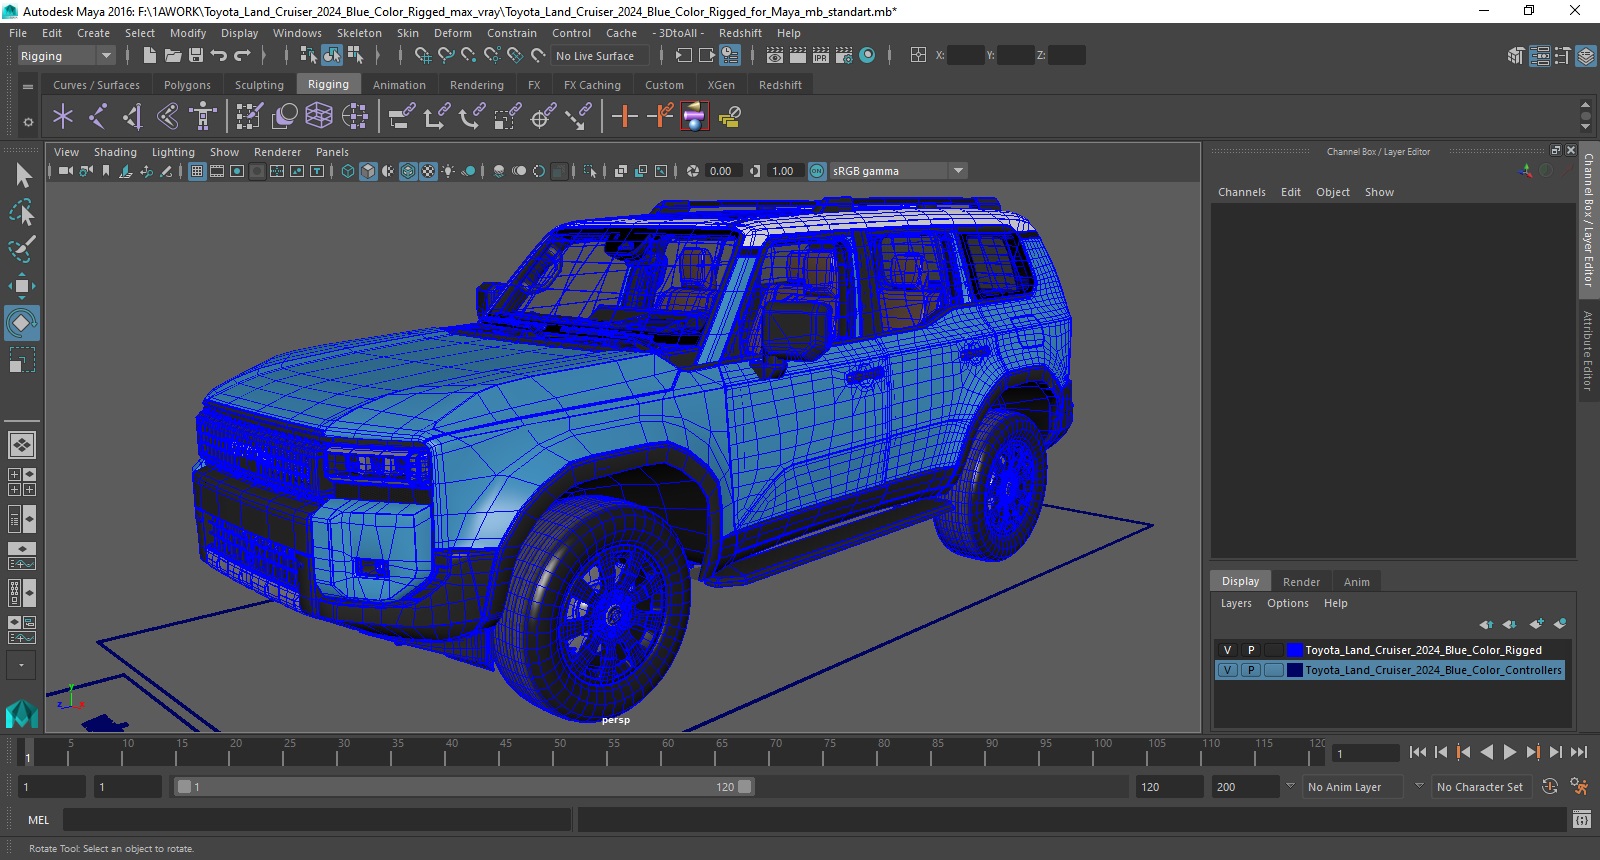This screenshot has width=1600, height=860.
Task: Click the viewport Select Camera icon
Action: (x=65, y=171)
